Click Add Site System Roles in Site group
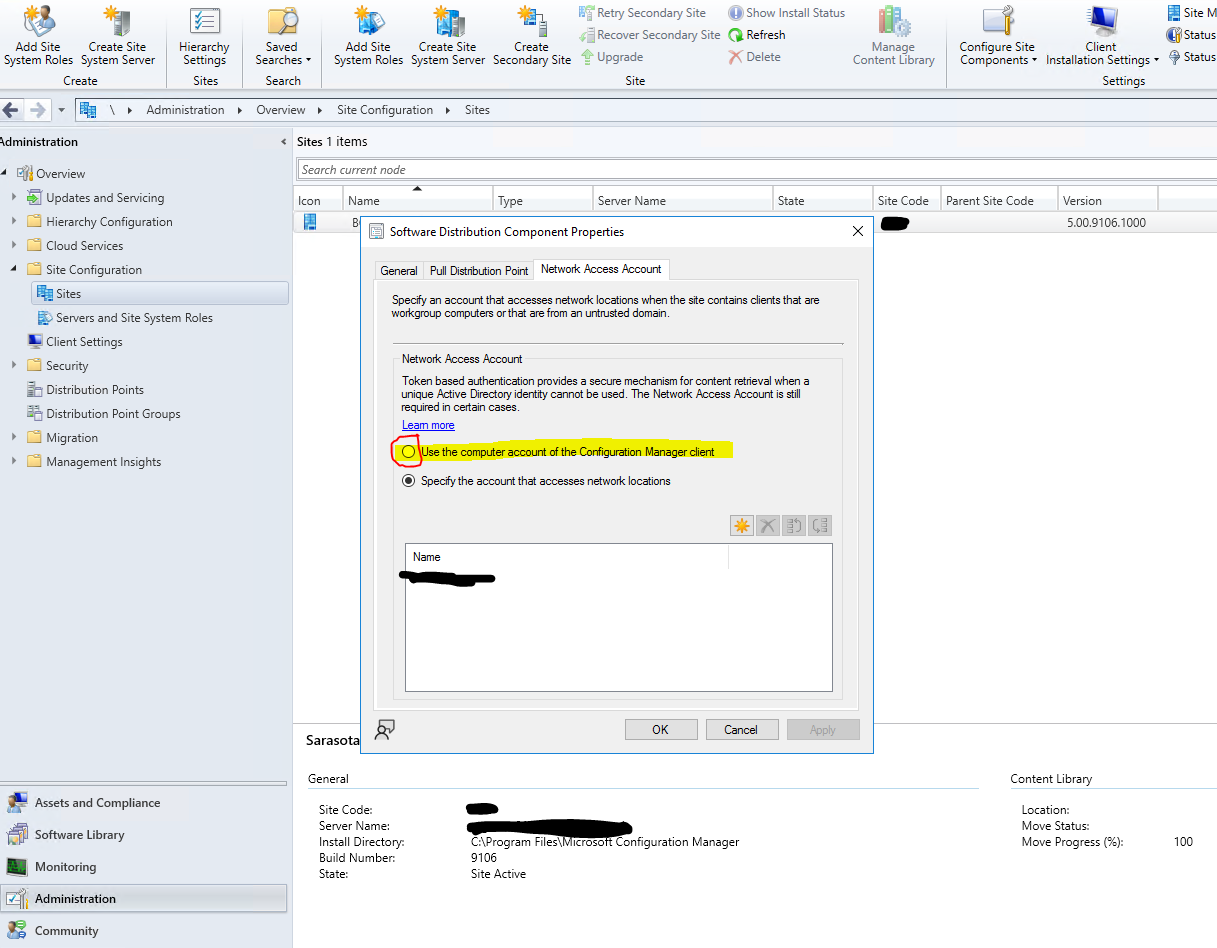Image resolution: width=1217 pixels, height=948 pixels. pyautogui.click(x=368, y=35)
